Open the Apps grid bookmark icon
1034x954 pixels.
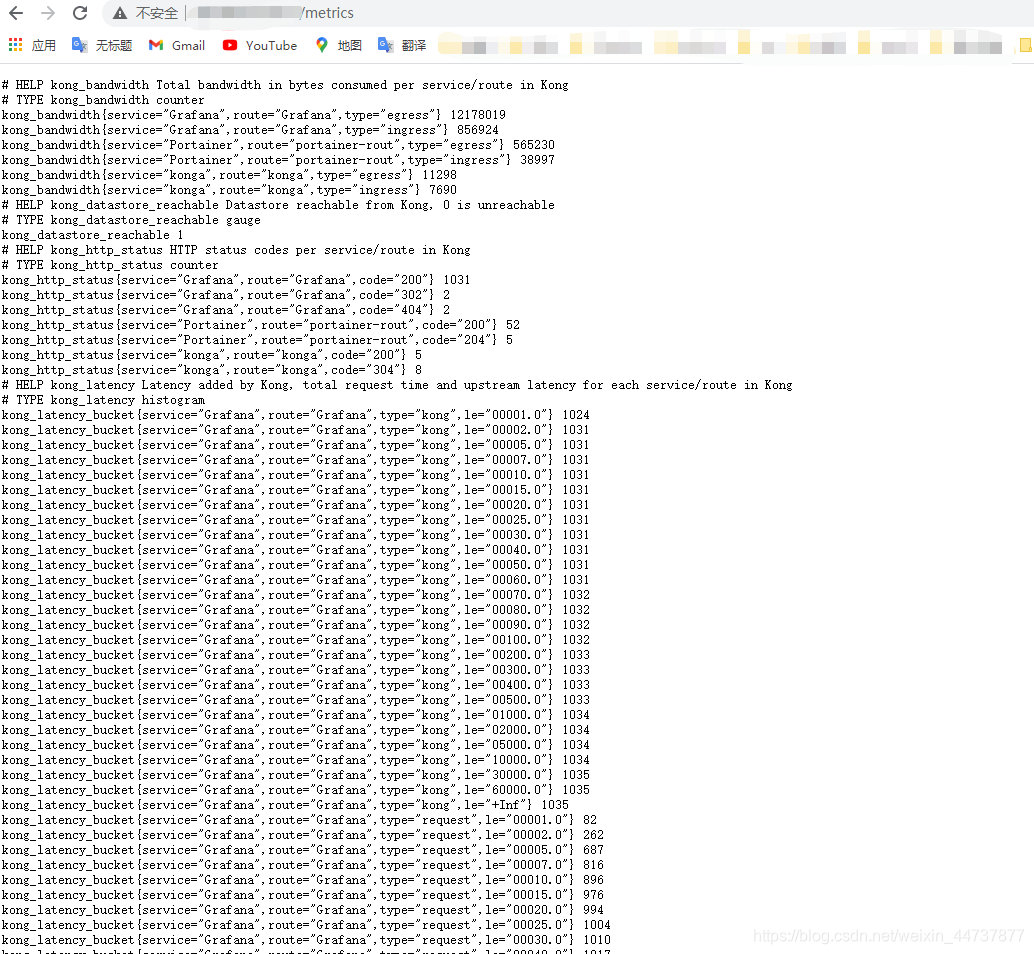15,45
